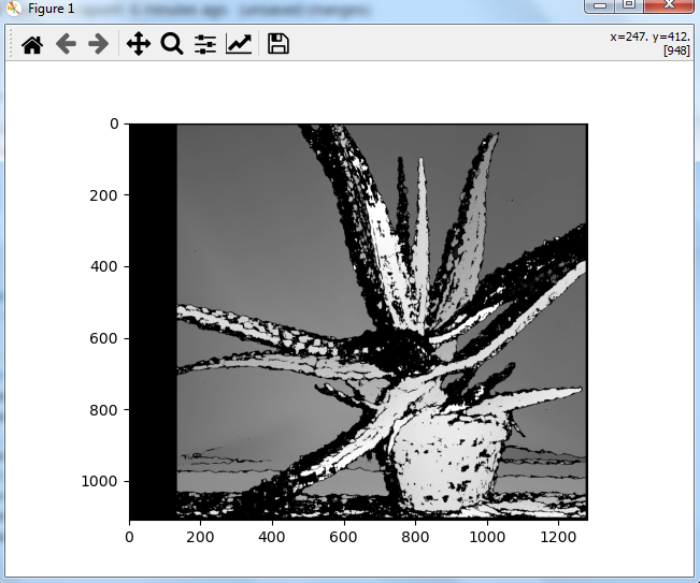
Task: Close the Figure 1 window
Action: click(x=669, y=5)
